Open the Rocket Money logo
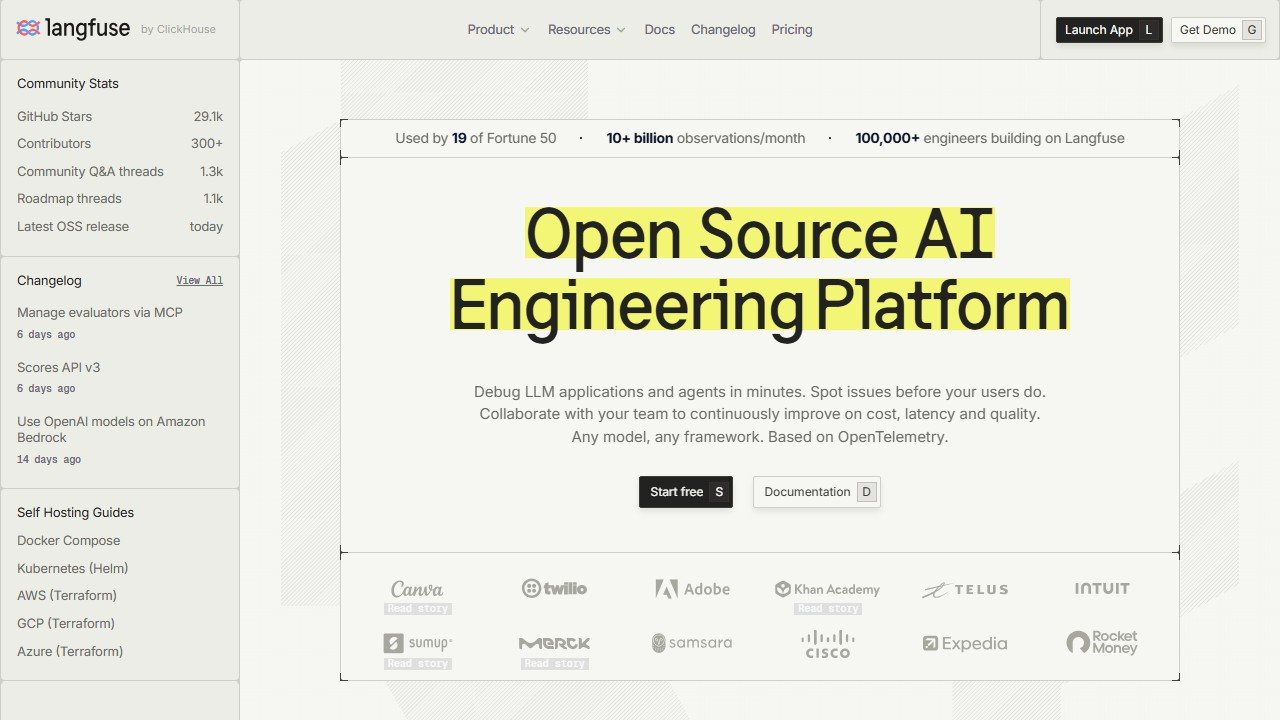The width and height of the screenshot is (1280, 720). tap(1102, 642)
